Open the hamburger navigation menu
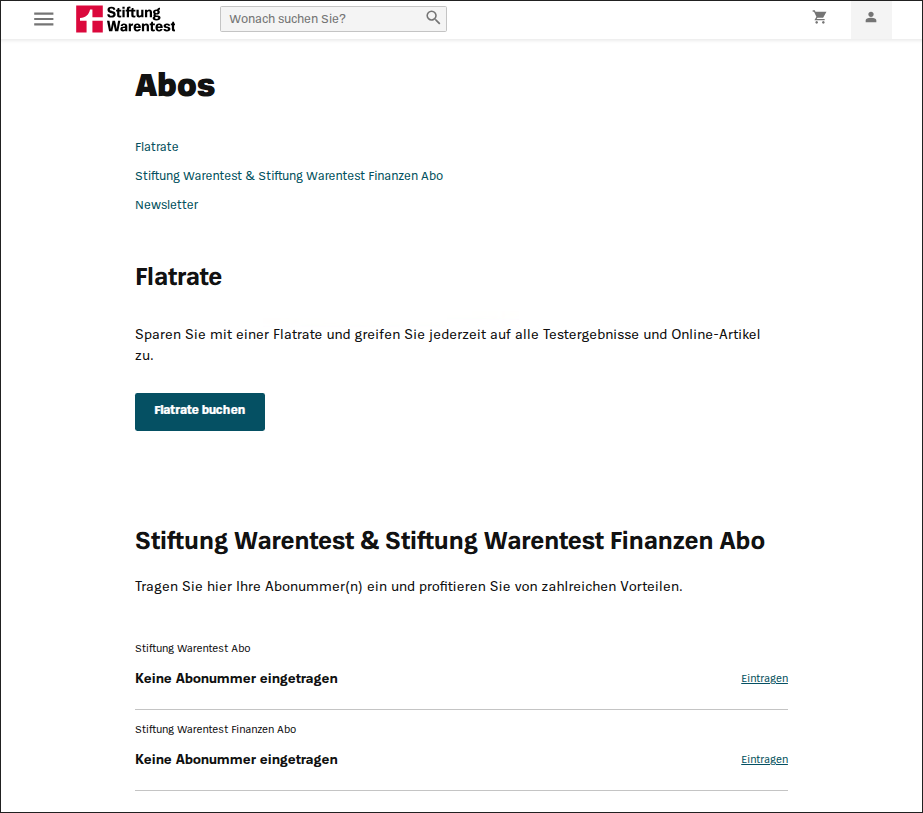 (x=44, y=19)
